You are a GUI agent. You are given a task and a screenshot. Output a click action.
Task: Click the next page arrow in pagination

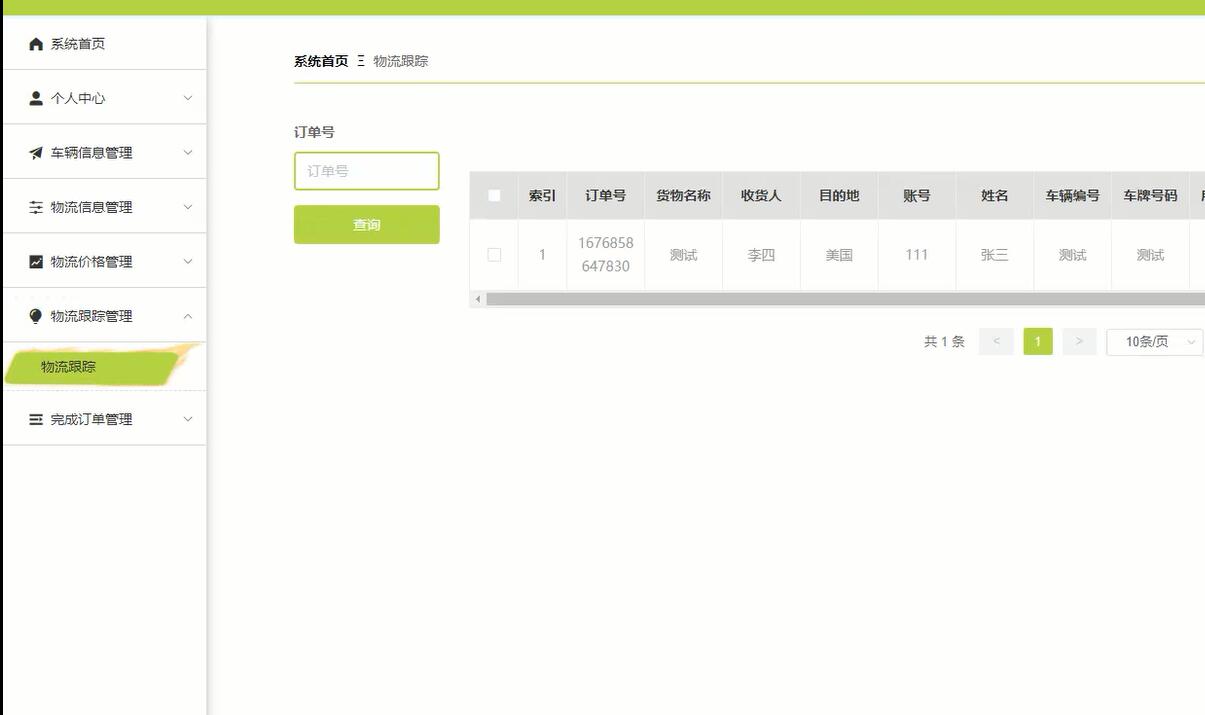tap(1079, 341)
